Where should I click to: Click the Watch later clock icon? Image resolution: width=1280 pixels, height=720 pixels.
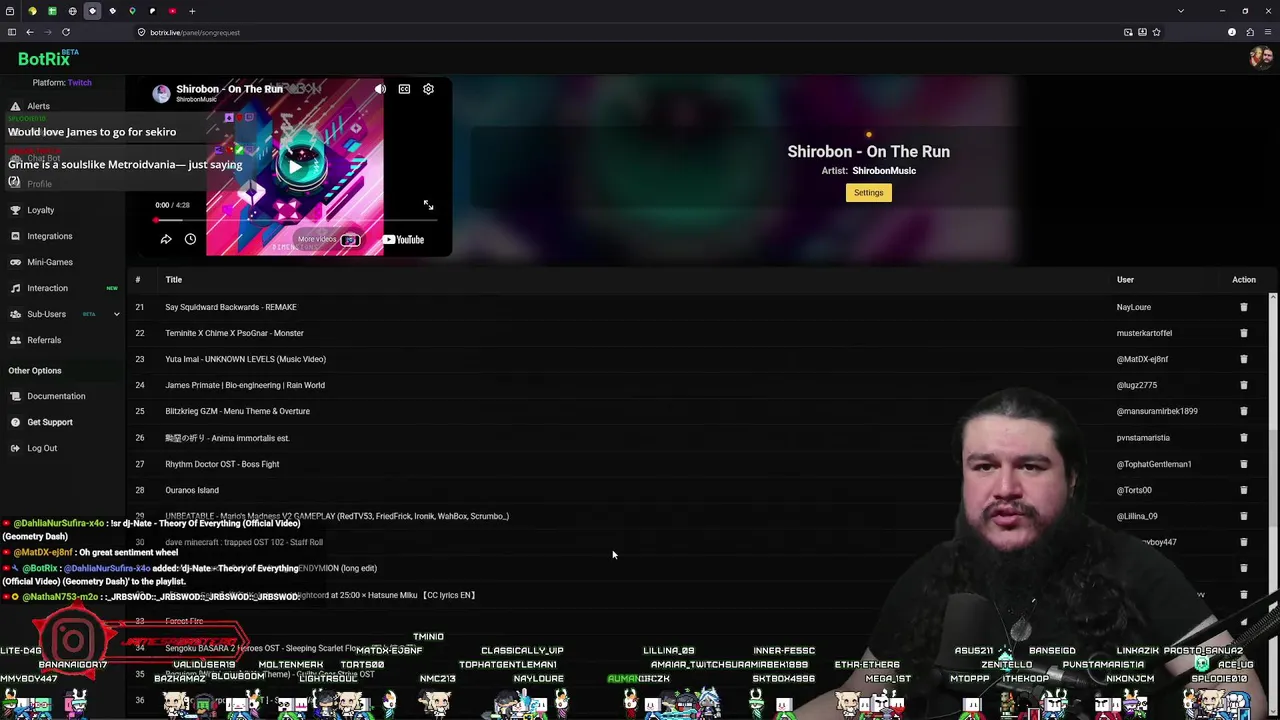coord(190,239)
